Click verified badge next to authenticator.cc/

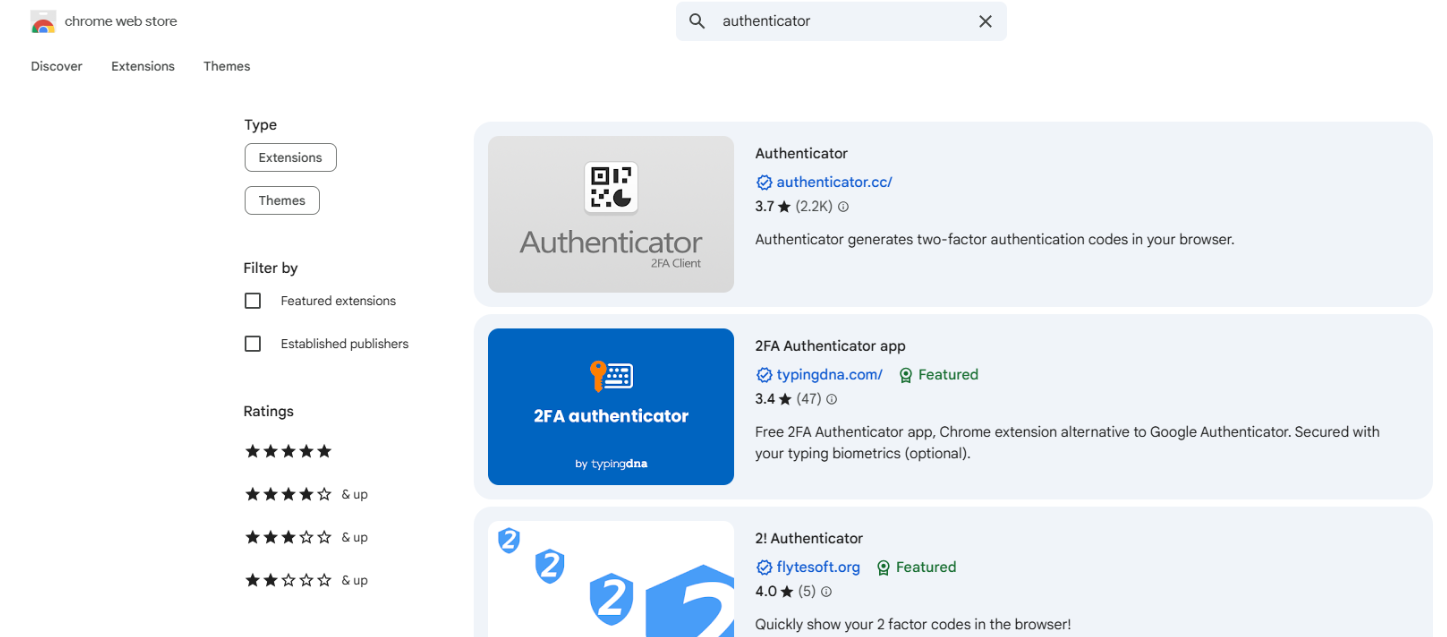tap(764, 182)
